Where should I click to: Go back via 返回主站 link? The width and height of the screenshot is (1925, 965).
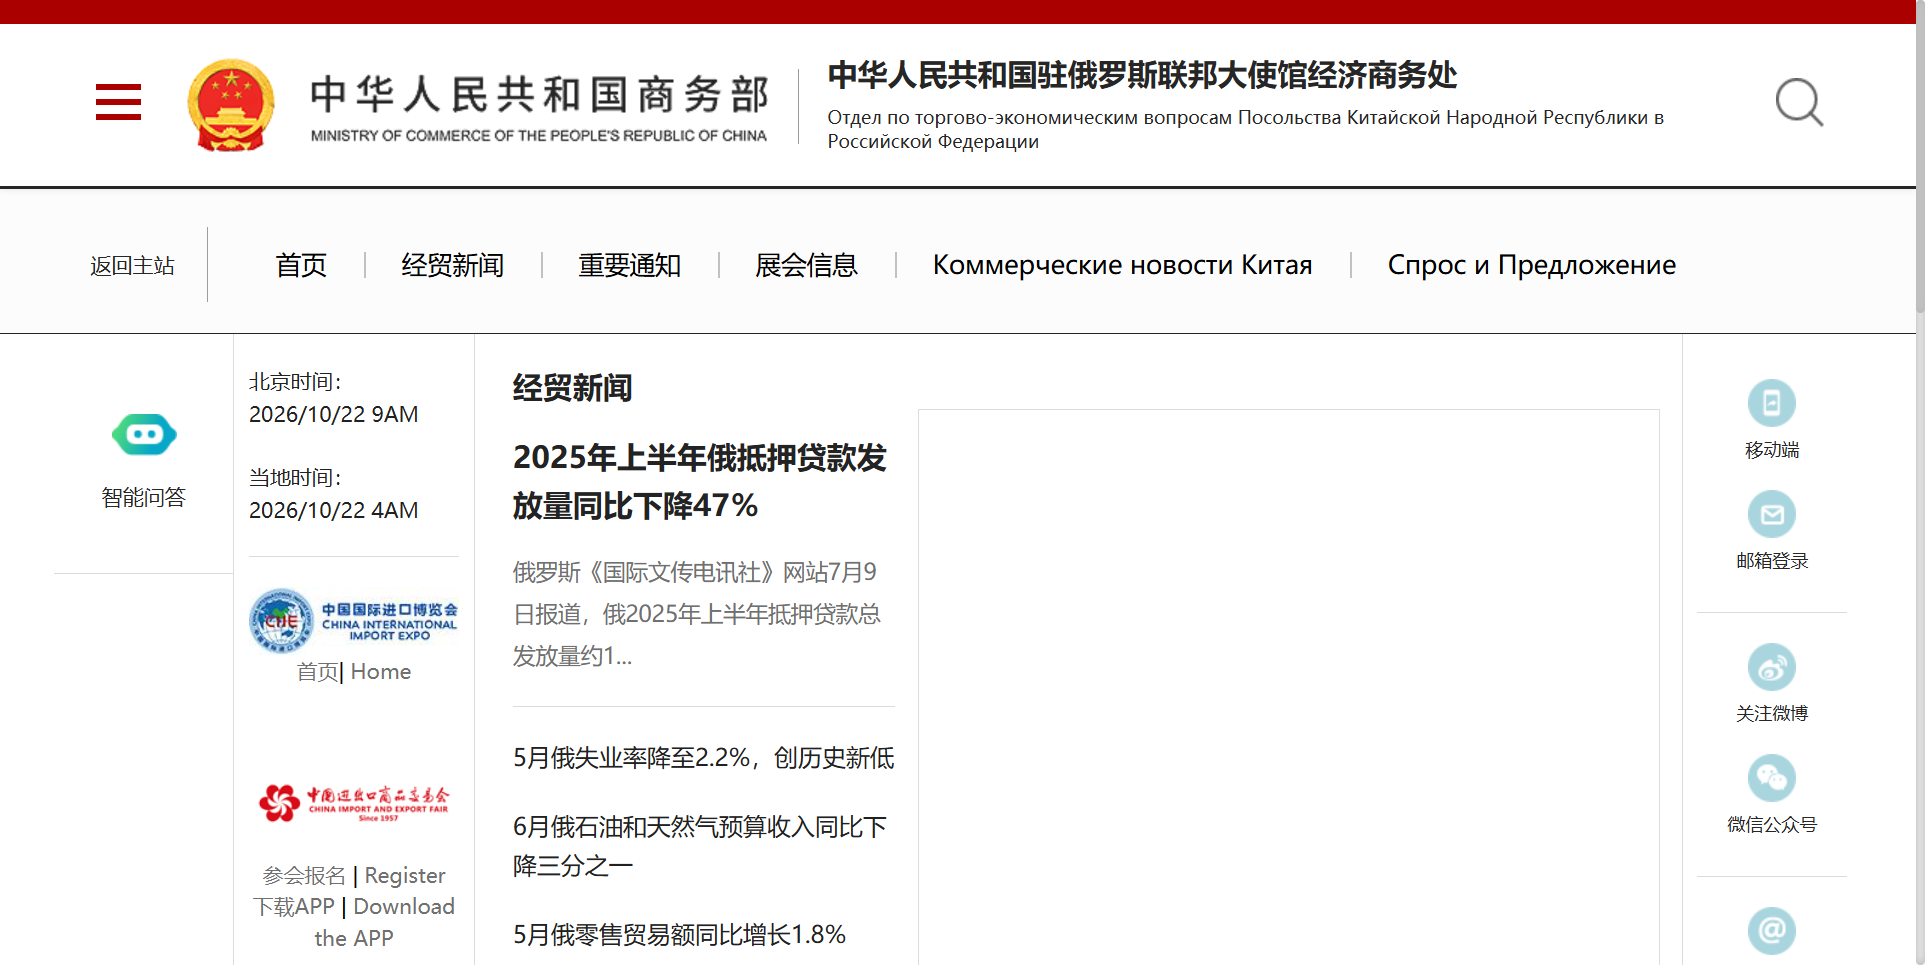[x=132, y=265]
